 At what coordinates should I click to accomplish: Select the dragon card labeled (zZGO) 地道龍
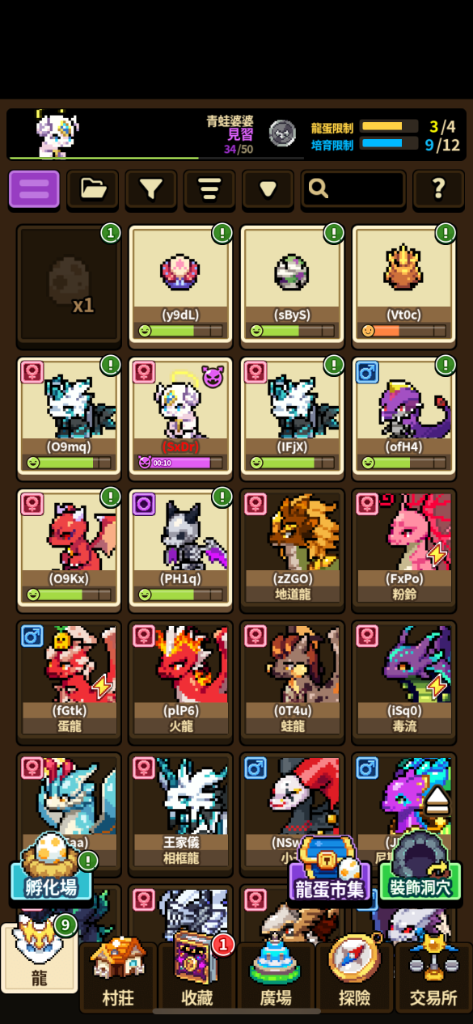pyautogui.click(x=293, y=550)
